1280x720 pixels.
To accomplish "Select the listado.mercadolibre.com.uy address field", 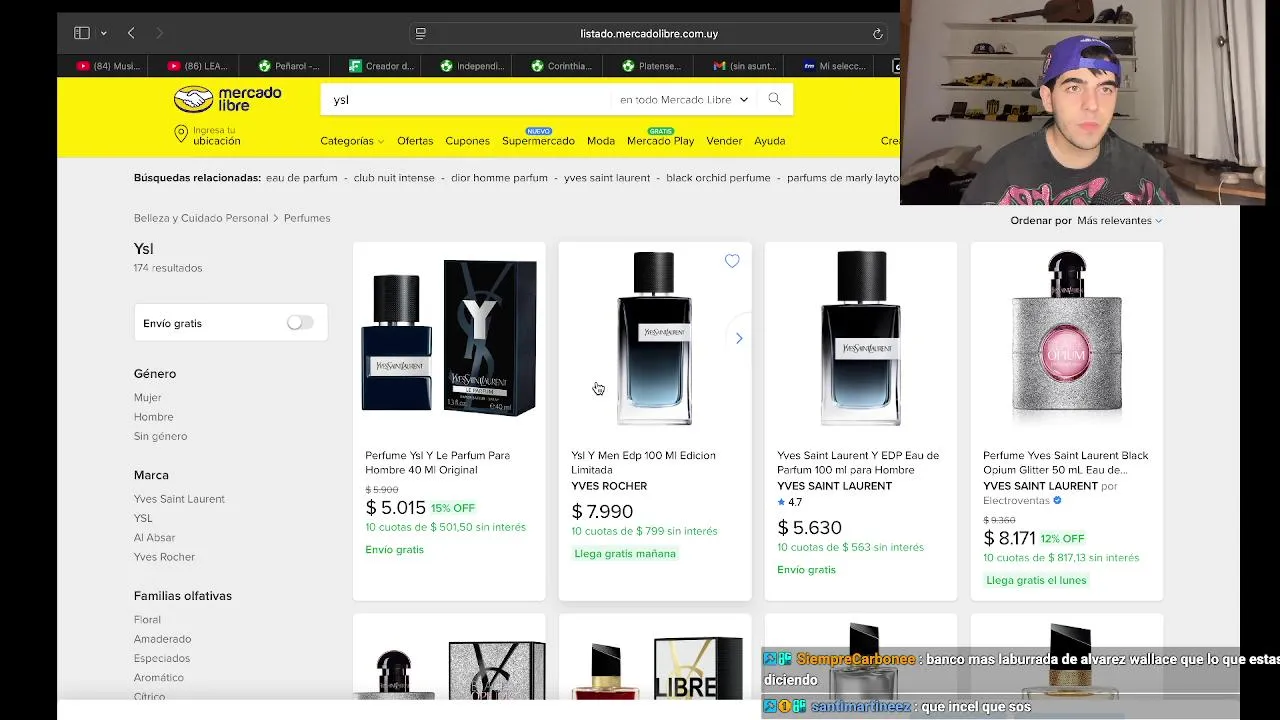I will pyautogui.click(x=649, y=33).
